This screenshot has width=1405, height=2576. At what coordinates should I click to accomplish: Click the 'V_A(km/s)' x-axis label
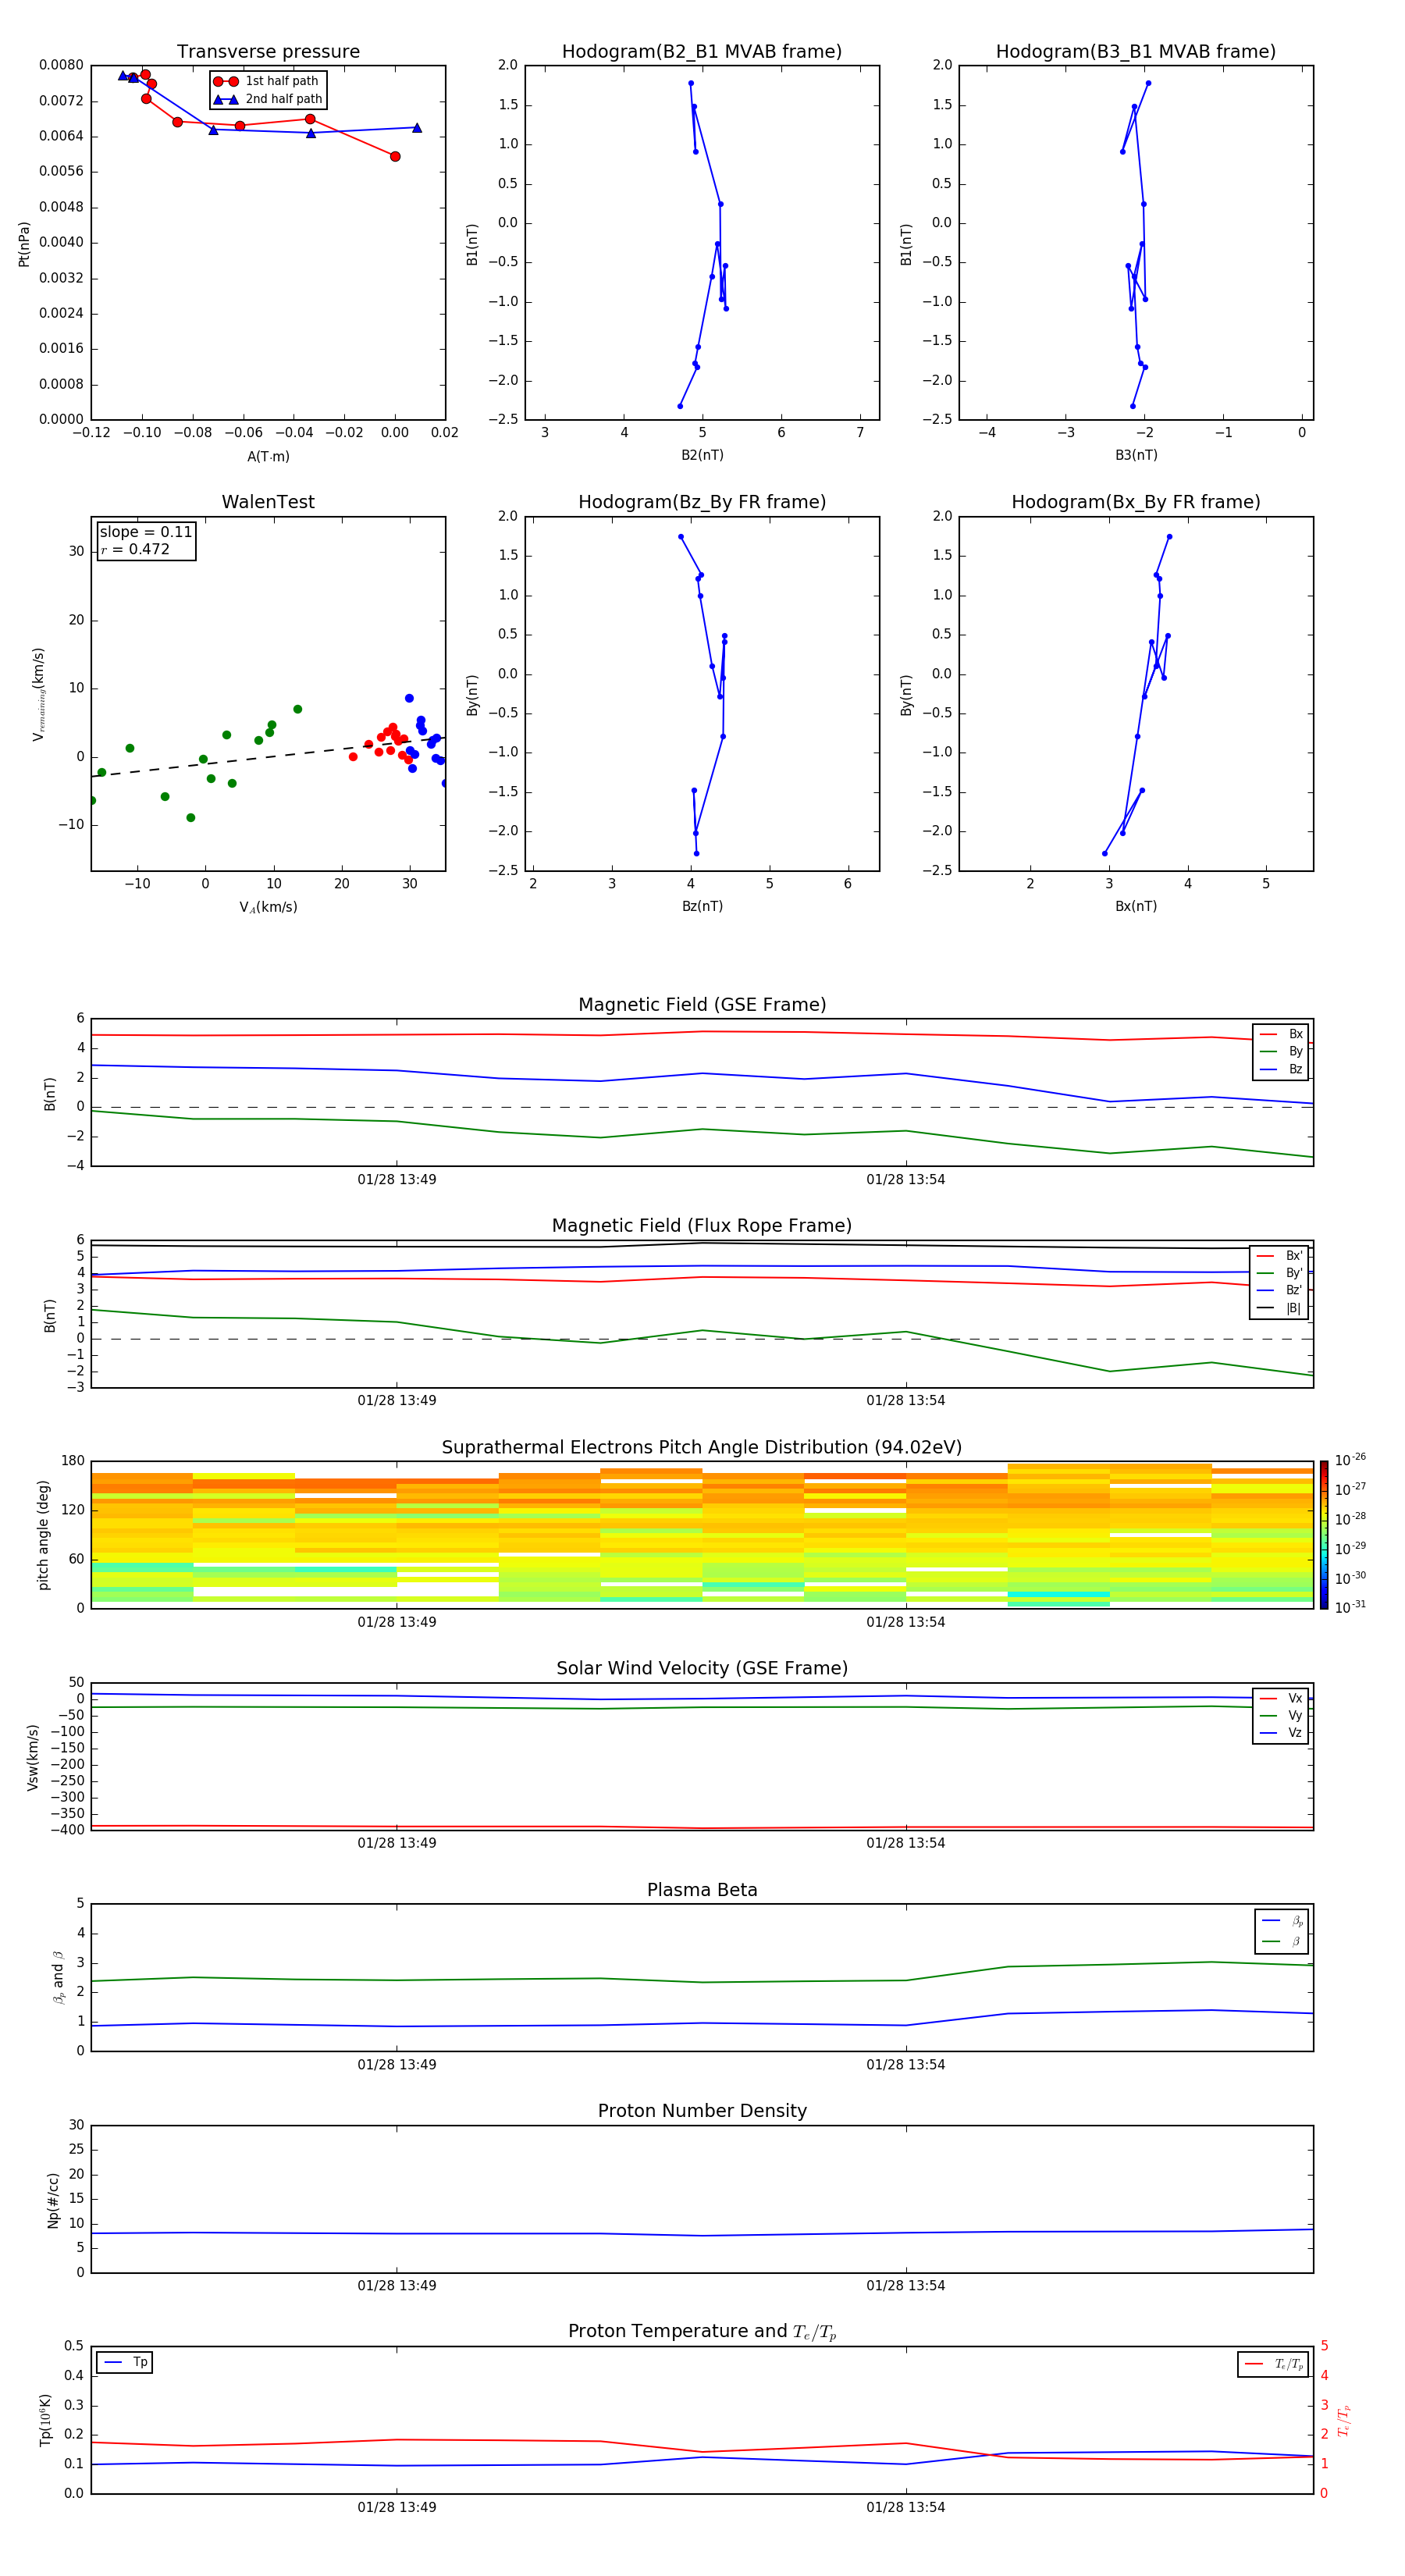(268, 907)
